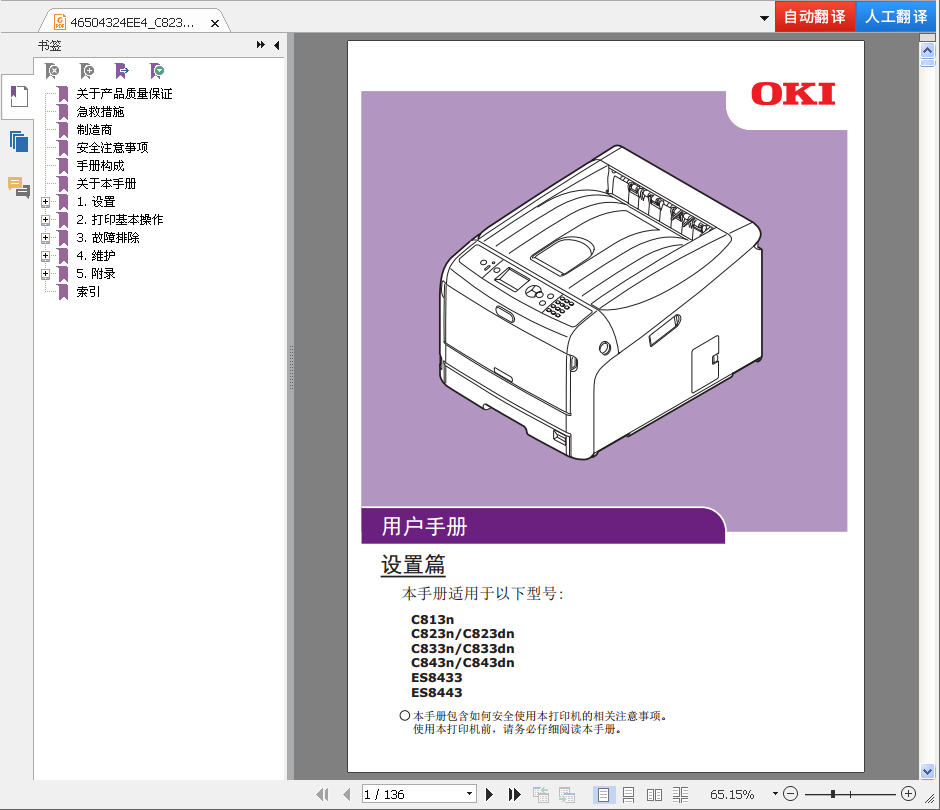Open the 手册构成 bookmark
This screenshot has width=940, height=810.
click(x=100, y=165)
